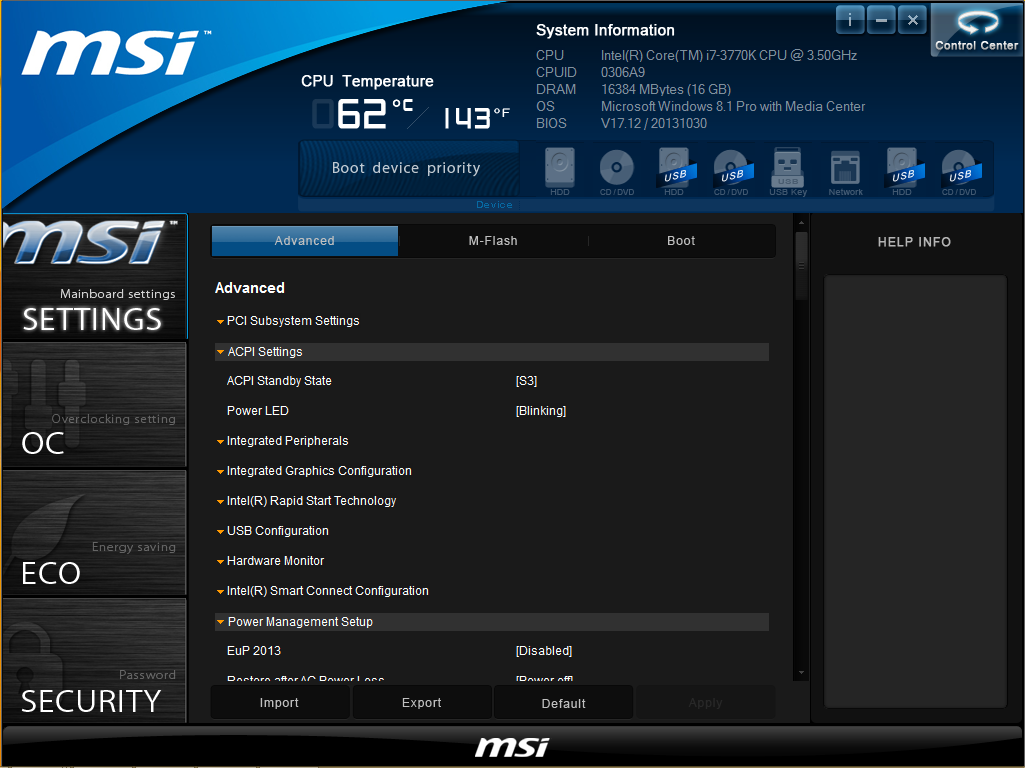The height and width of the screenshot is (768, 1025).
Task: Click the Import button
Action: click(279, 703)
